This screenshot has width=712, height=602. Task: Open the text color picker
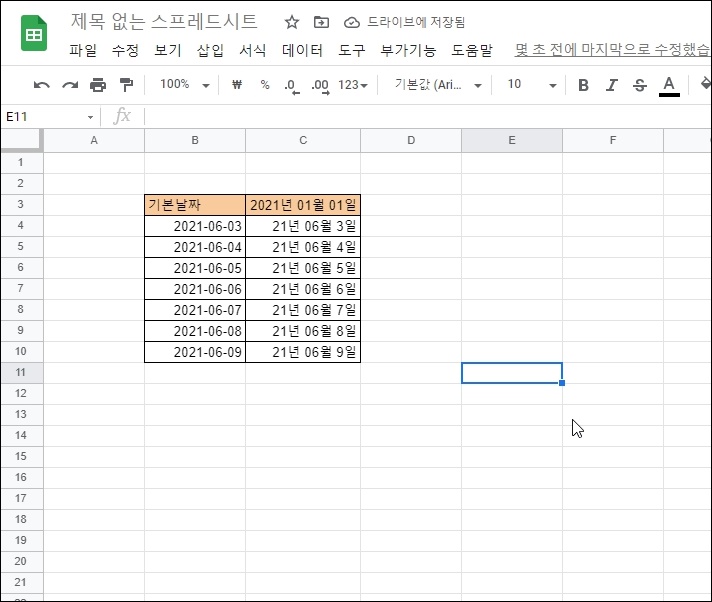[x=669, y=85]
